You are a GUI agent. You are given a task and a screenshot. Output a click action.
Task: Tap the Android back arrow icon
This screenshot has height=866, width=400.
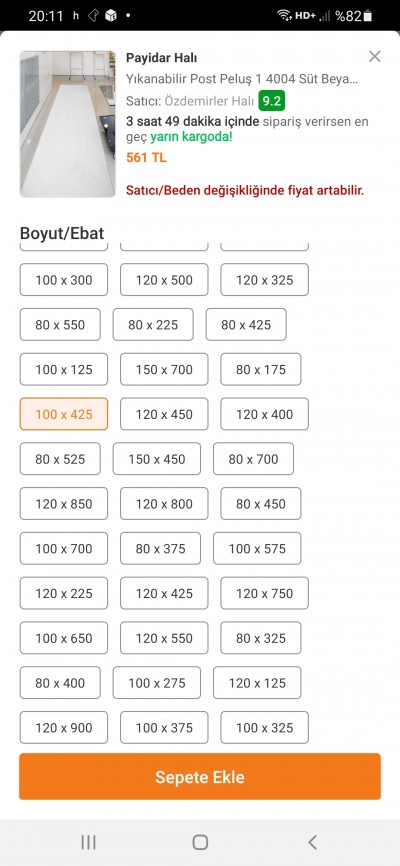tap(312, 842)
